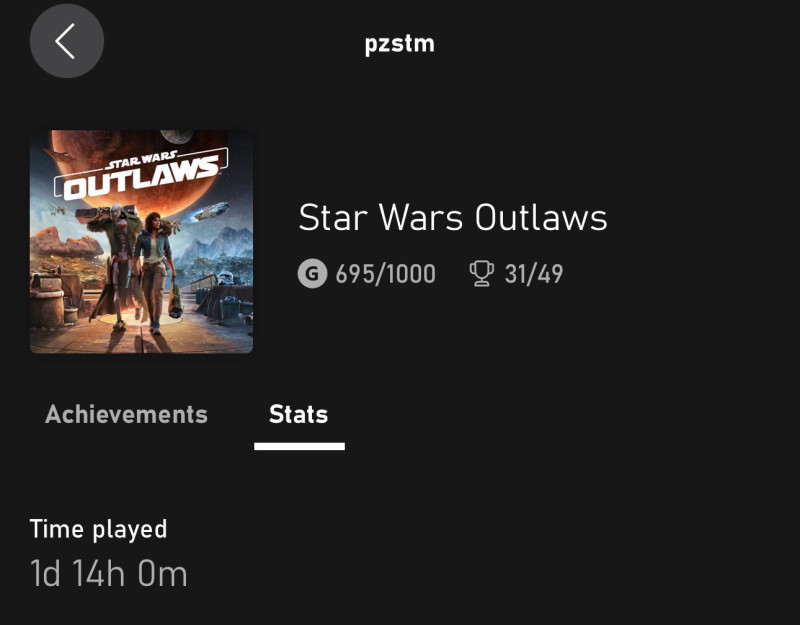Click the 1d 14h 0m playtime value
Viewport: 800px width, 625px height.
pyautogui.click(x=108, y=574)
